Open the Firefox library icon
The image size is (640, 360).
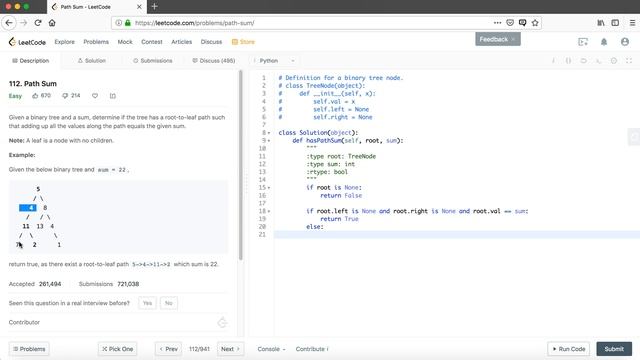click(x=601, y=23)
